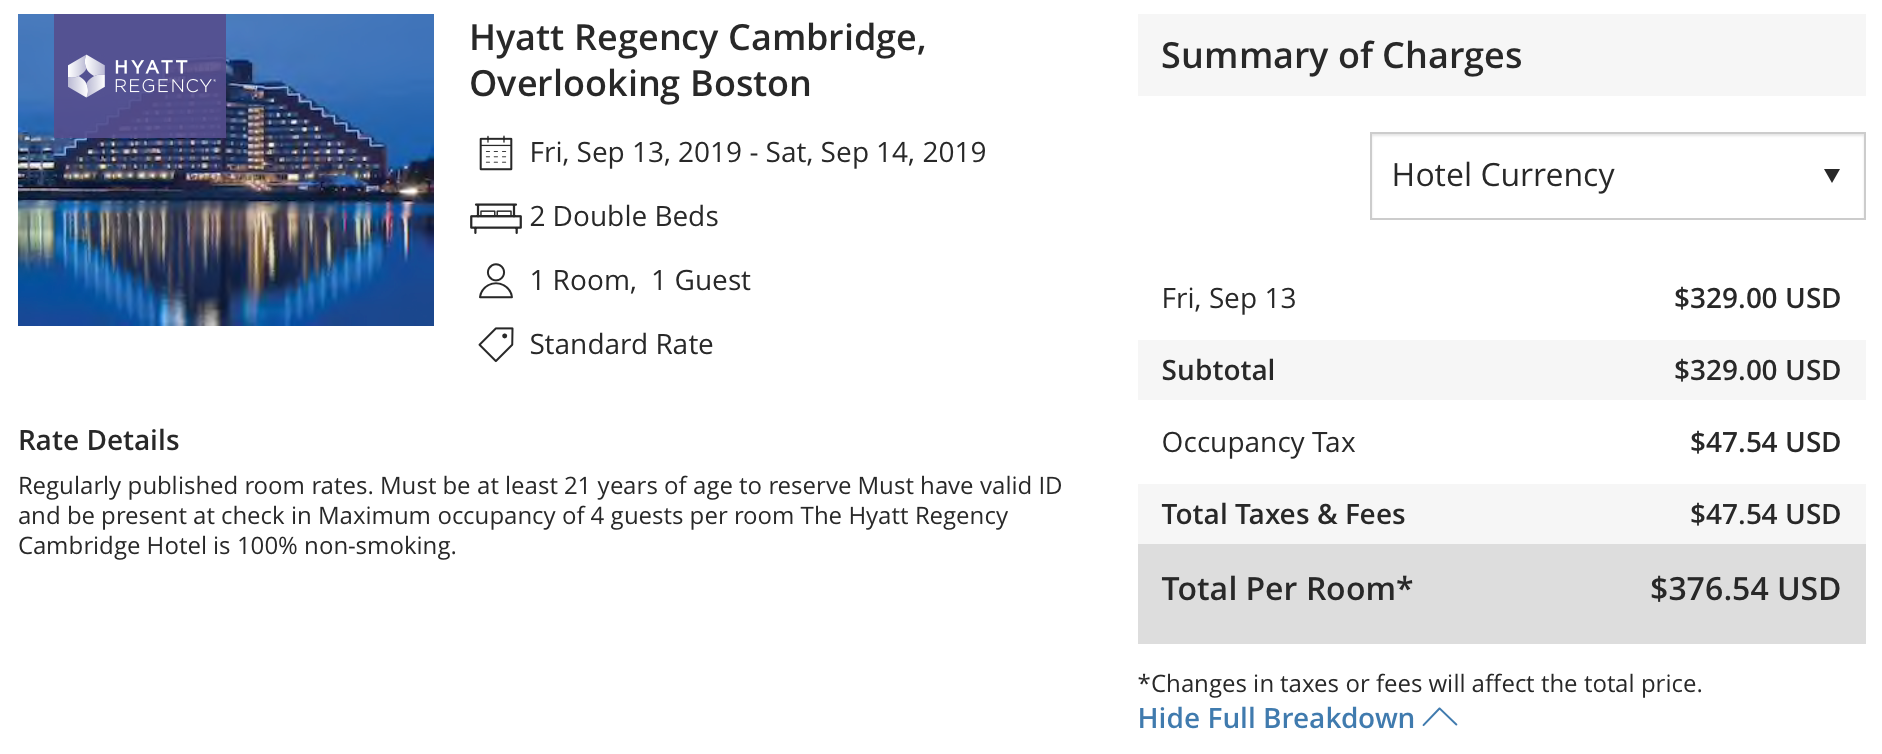The width and height of the screenshot is (1882, 754).
Task: Click the Occupancy Tax row
Action: 1501,442
